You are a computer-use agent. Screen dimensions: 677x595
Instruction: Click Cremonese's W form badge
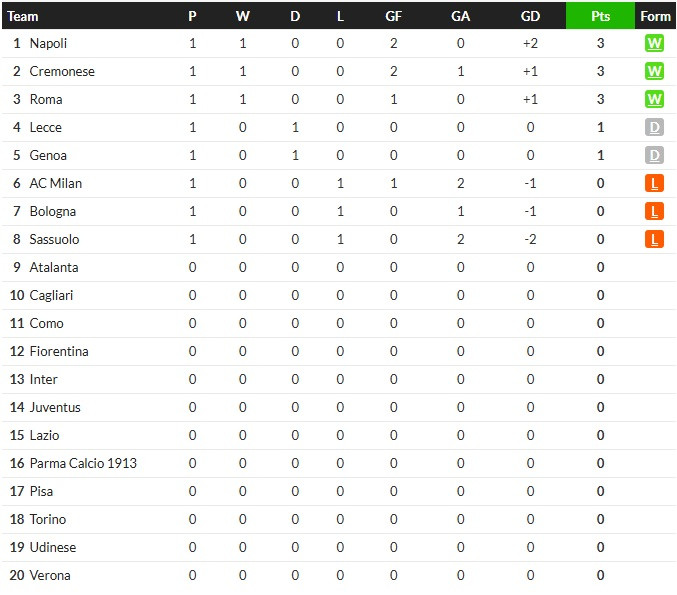point(654,71)
